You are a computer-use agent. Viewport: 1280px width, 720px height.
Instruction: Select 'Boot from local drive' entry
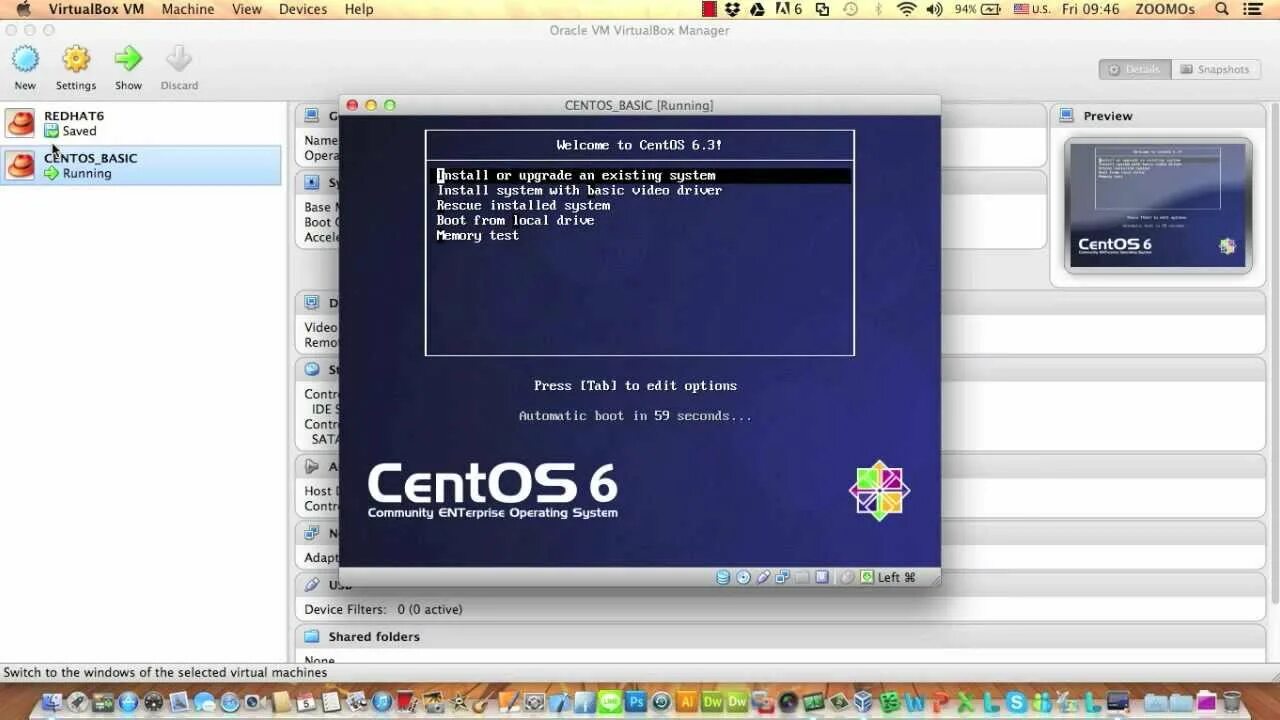(515, 220)
